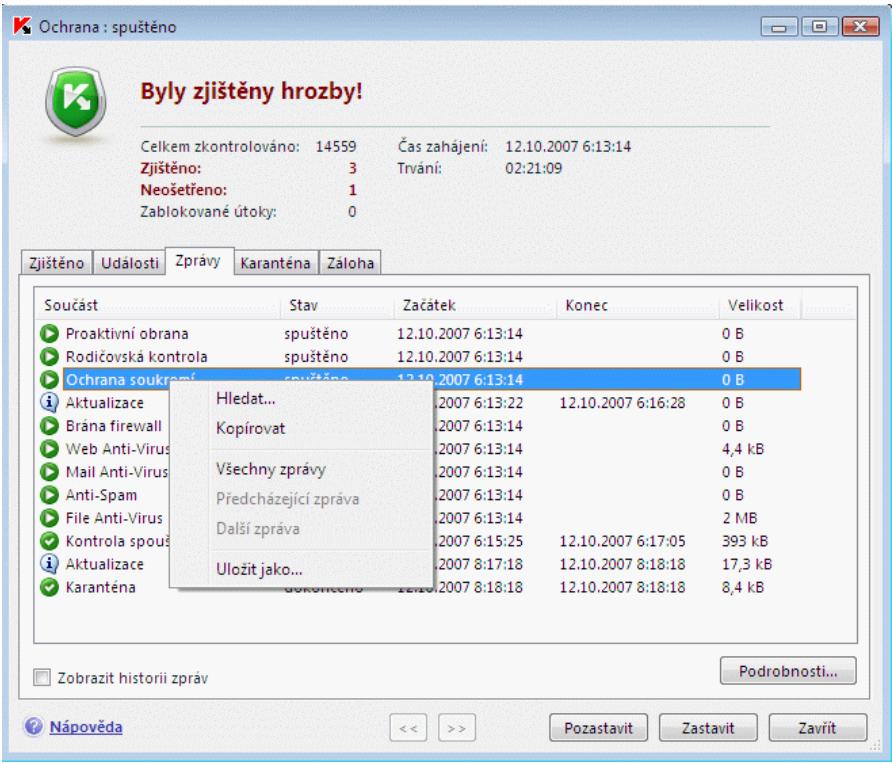Click info icon of Aktualizace 6:13:22 row
The height and width of the screenshot is (764, 892).
[x=49, y=403]
